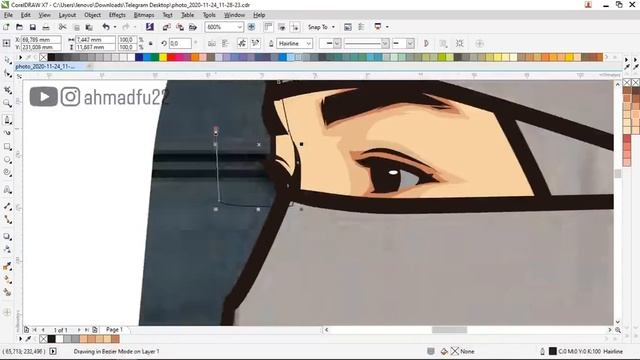The width and height of the screenshot is (640, 360).
Task: Click the object width input field
Action: click(x=96, y=40)
